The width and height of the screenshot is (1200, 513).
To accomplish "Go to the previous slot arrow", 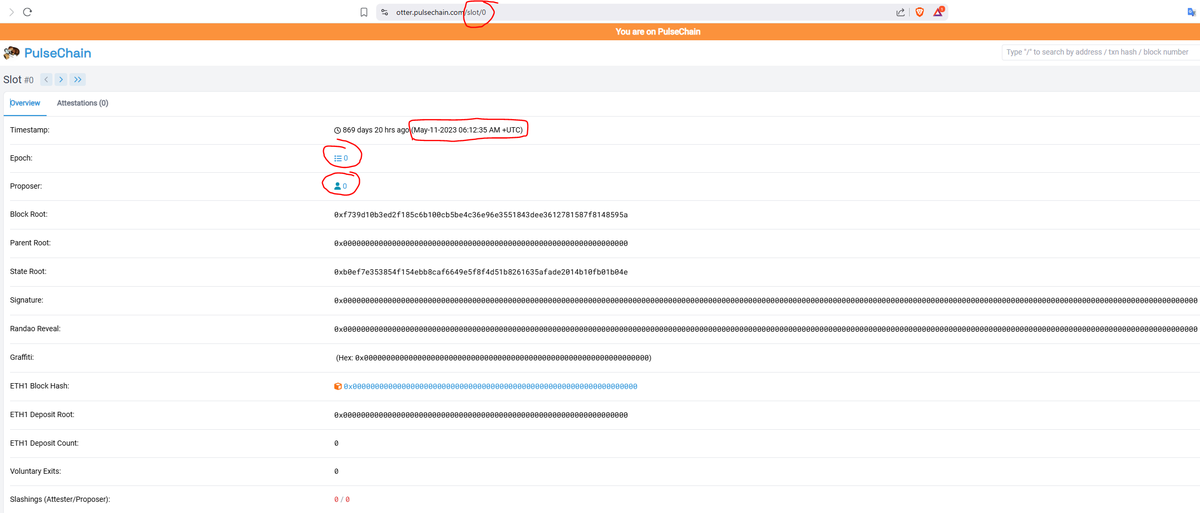I will point(46,80).
